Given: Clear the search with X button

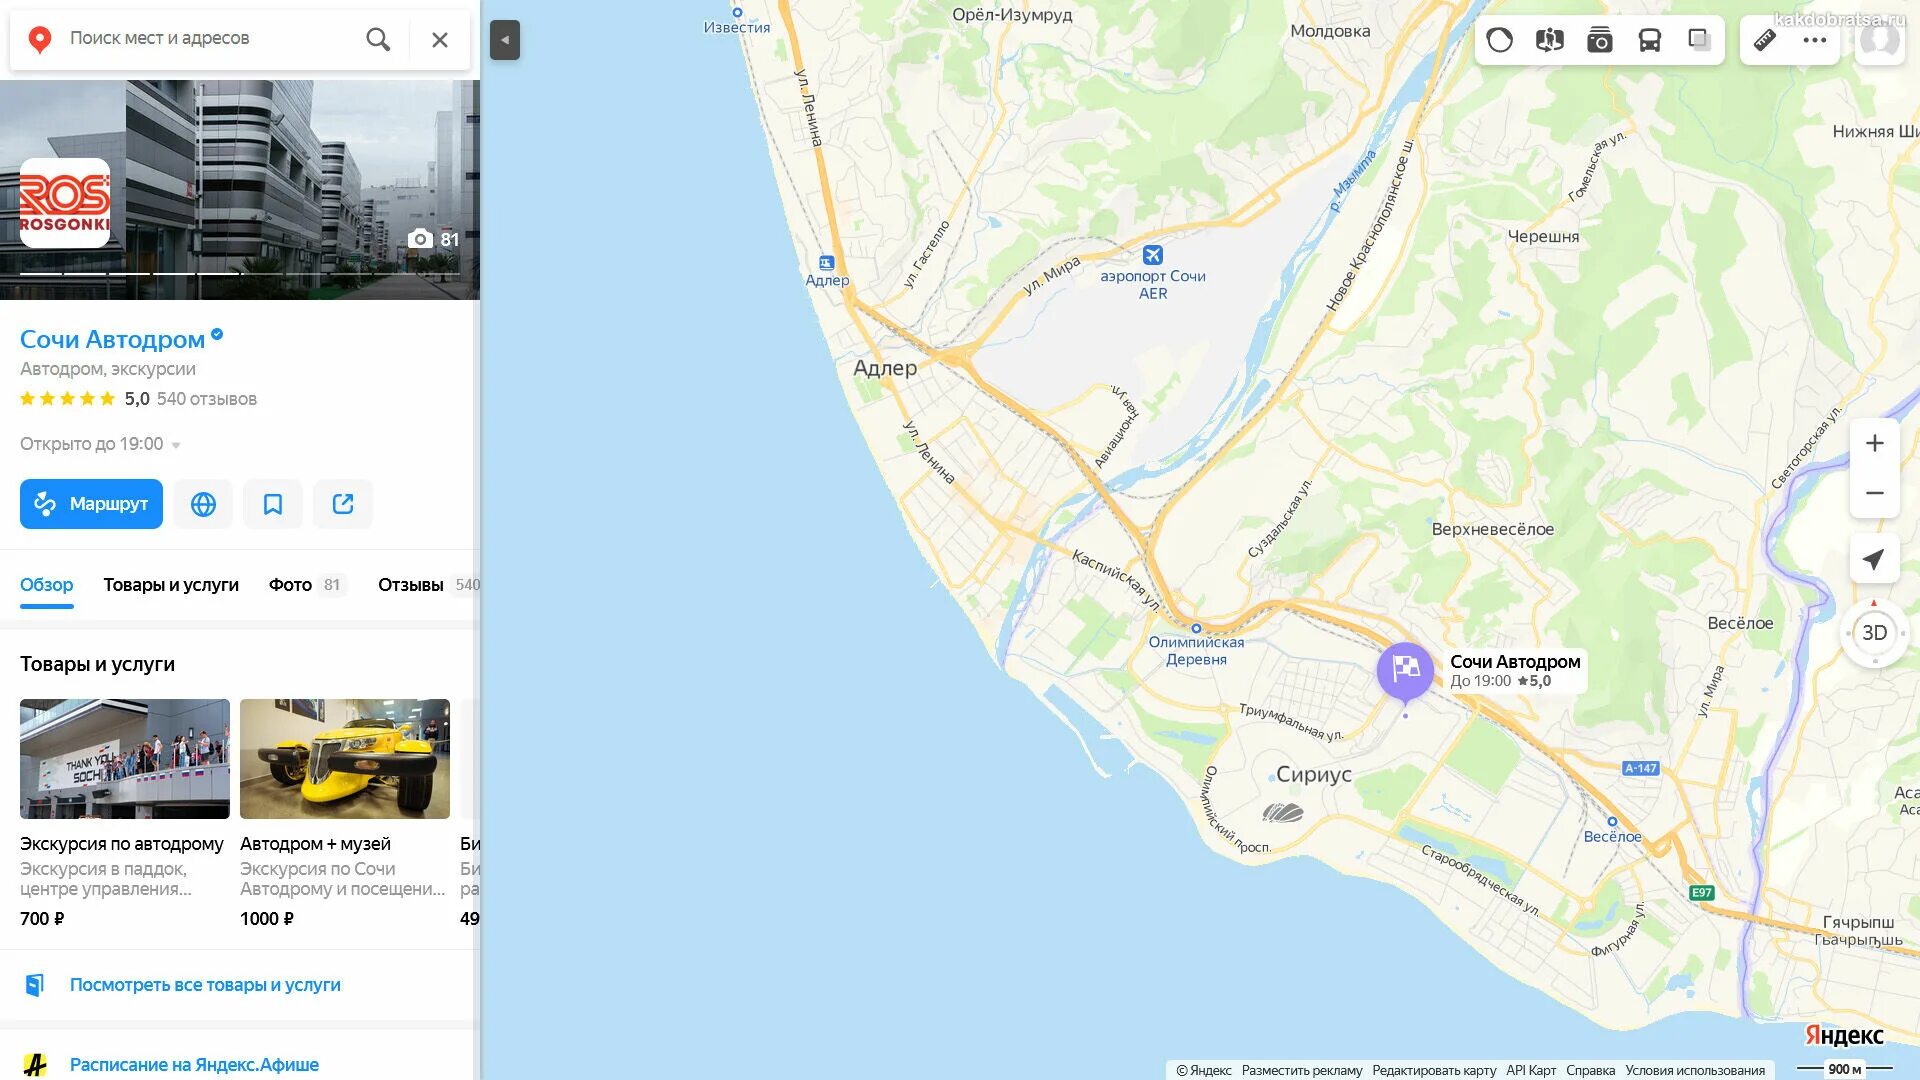Looking at the screenshot, I should point(440,39).
